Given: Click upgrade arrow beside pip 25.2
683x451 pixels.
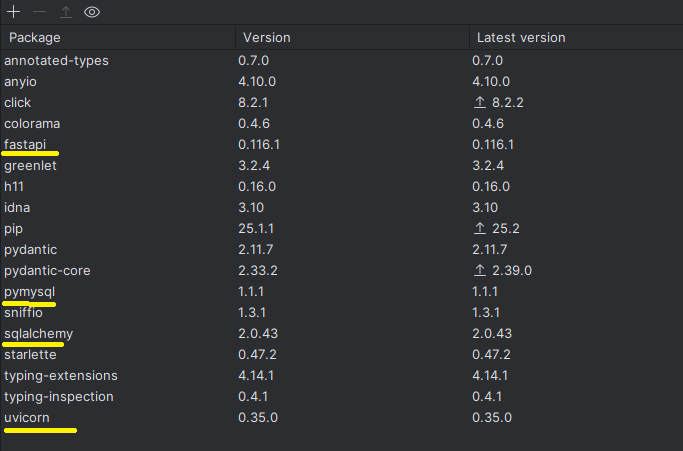Looking at the screenshot, I should tap(480, 228).
